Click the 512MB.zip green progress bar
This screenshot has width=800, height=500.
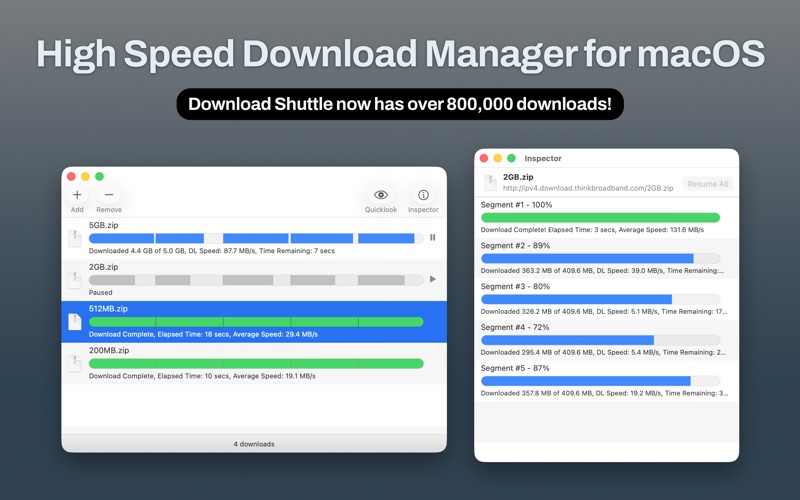[256, 322]
